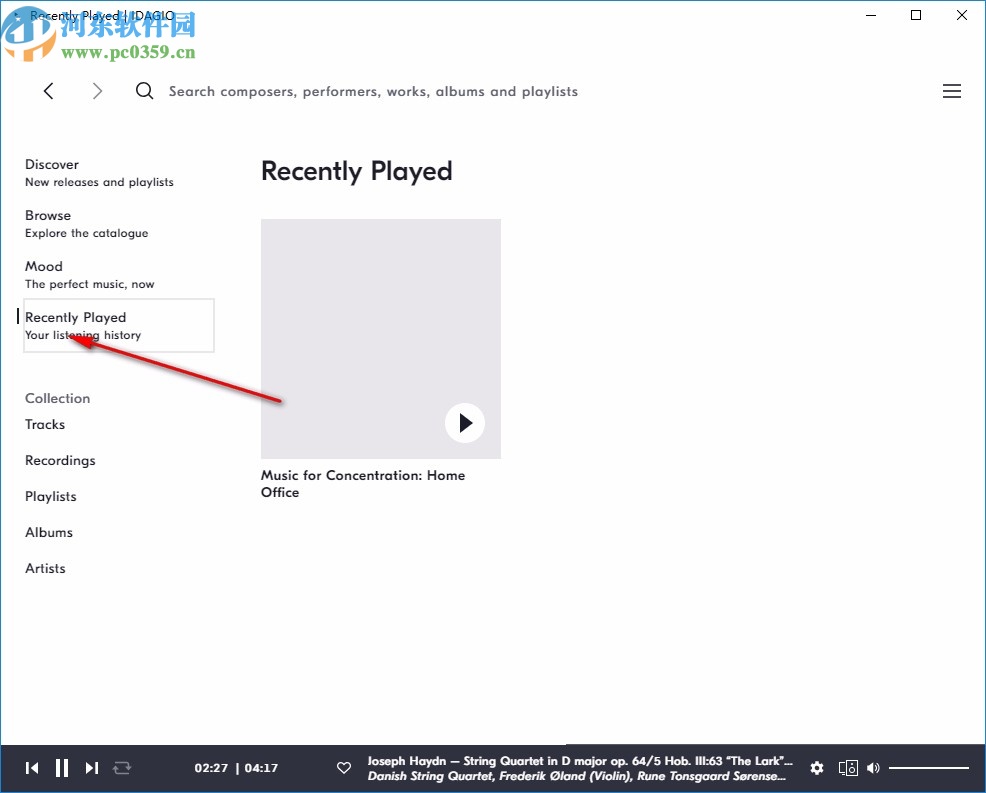Close the IDAGIO window

point(961,15)
